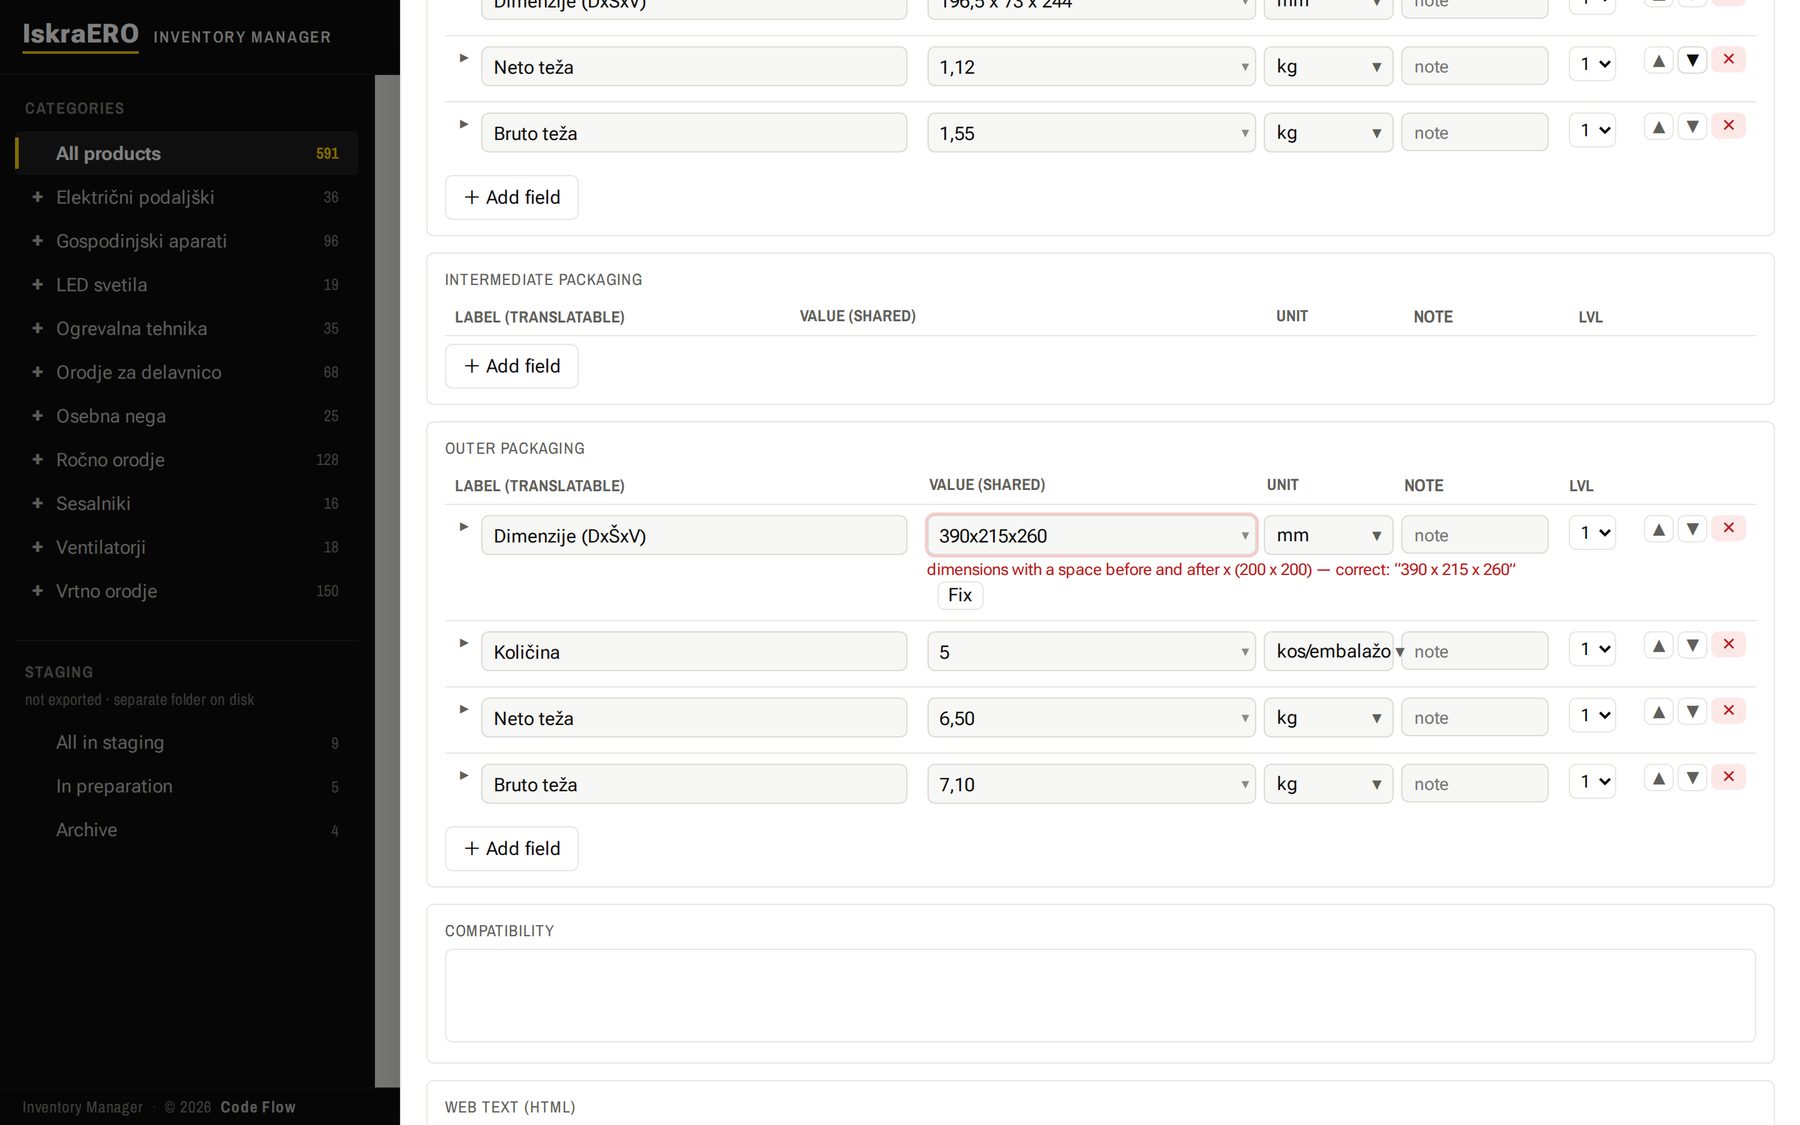
Task: Expand the Vrtno orodje category
Action: (x=37, y=591)
